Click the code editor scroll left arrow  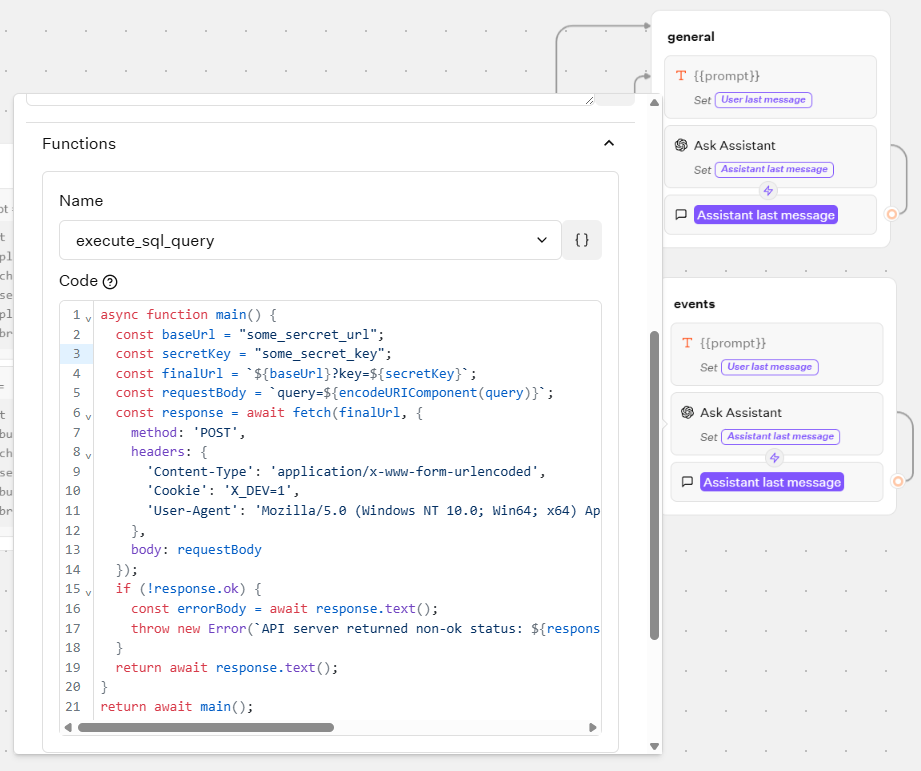pos(68,728)
